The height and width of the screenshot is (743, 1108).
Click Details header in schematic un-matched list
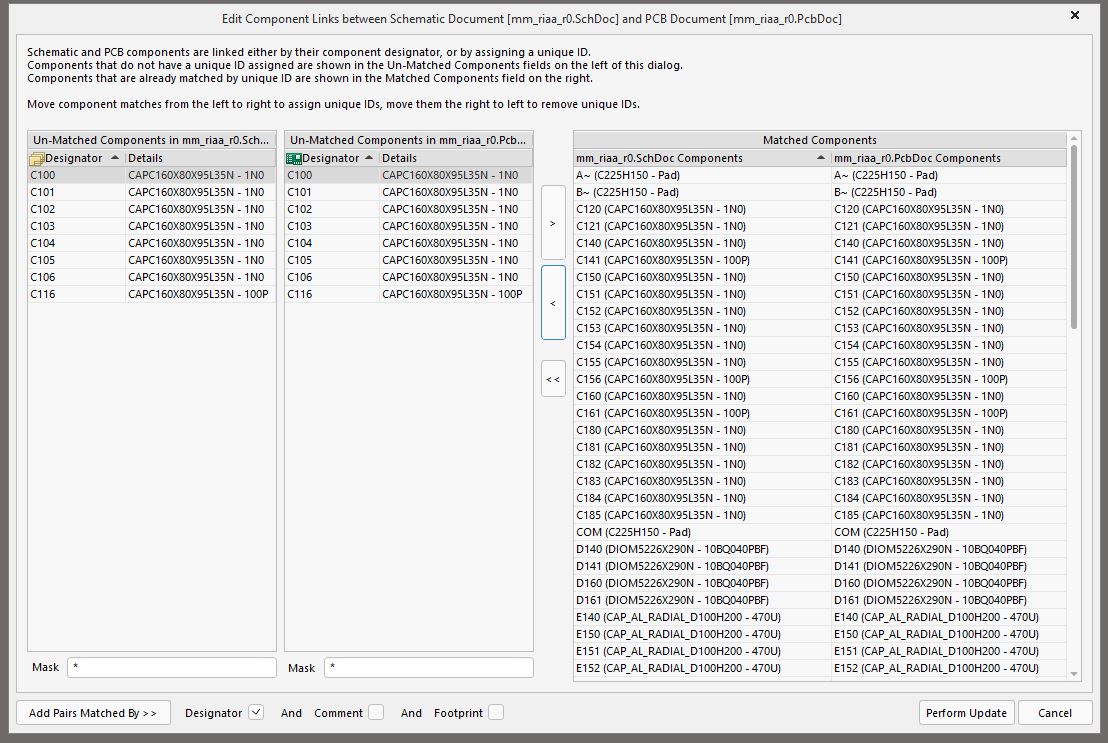(x=200, y=158)
